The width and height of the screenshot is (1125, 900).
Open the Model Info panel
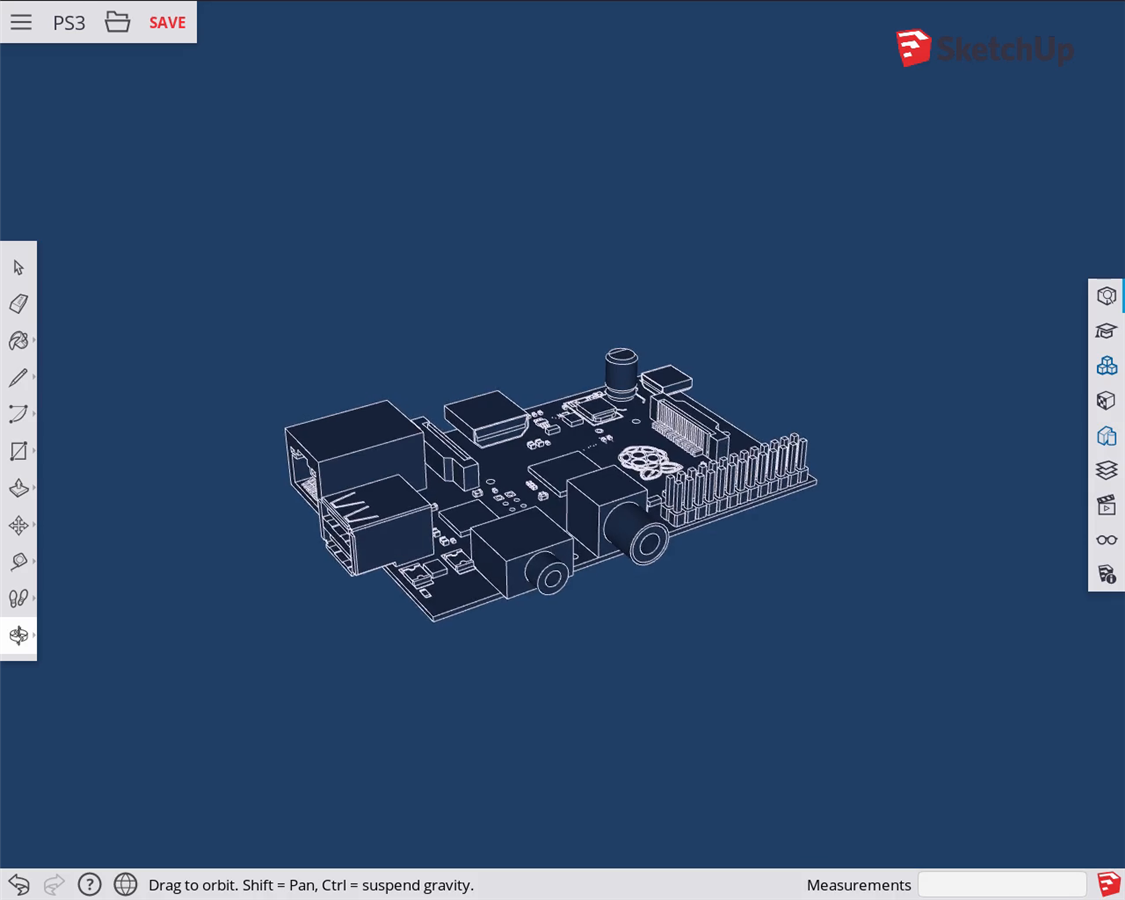pos(1106,574)
